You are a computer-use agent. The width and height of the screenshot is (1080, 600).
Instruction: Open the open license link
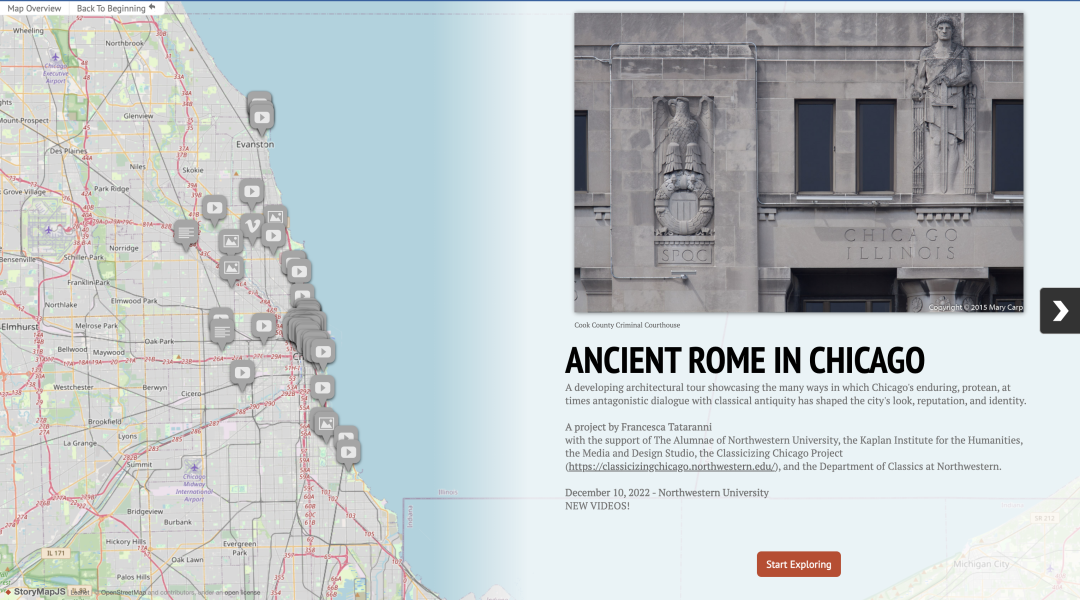pos(242,592)
